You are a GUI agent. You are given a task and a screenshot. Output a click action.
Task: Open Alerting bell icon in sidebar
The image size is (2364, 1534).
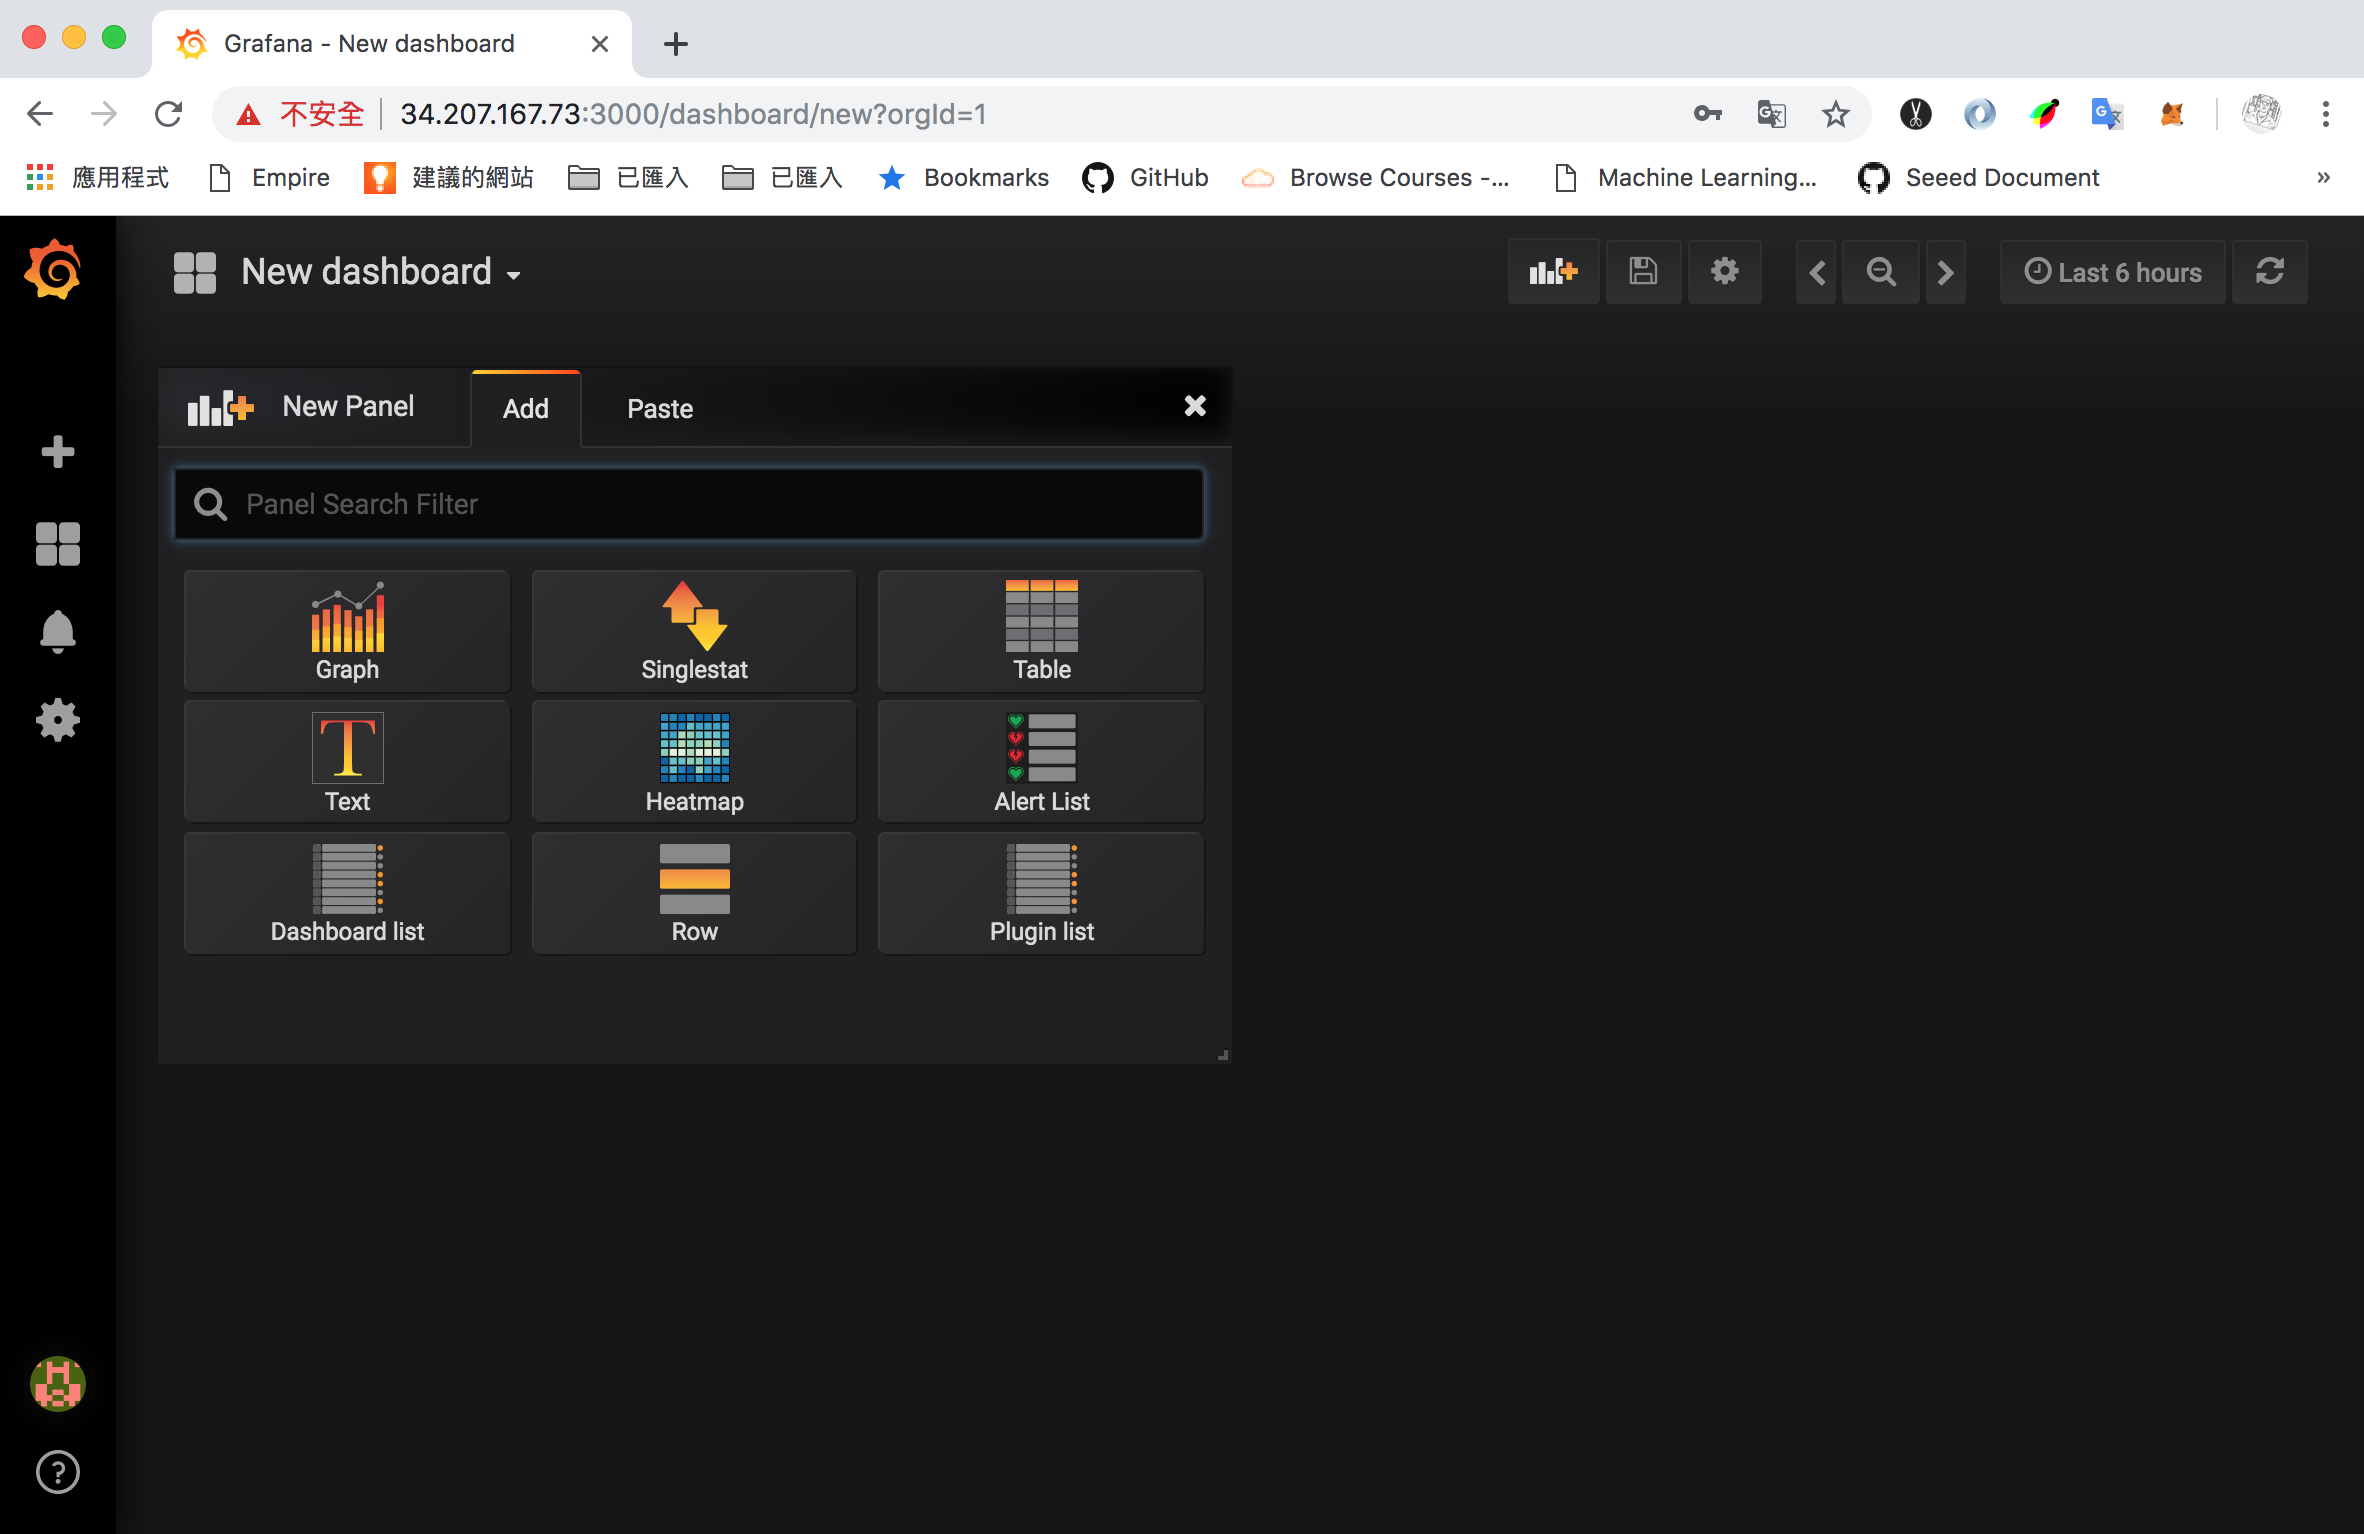(x=57, y=631)
